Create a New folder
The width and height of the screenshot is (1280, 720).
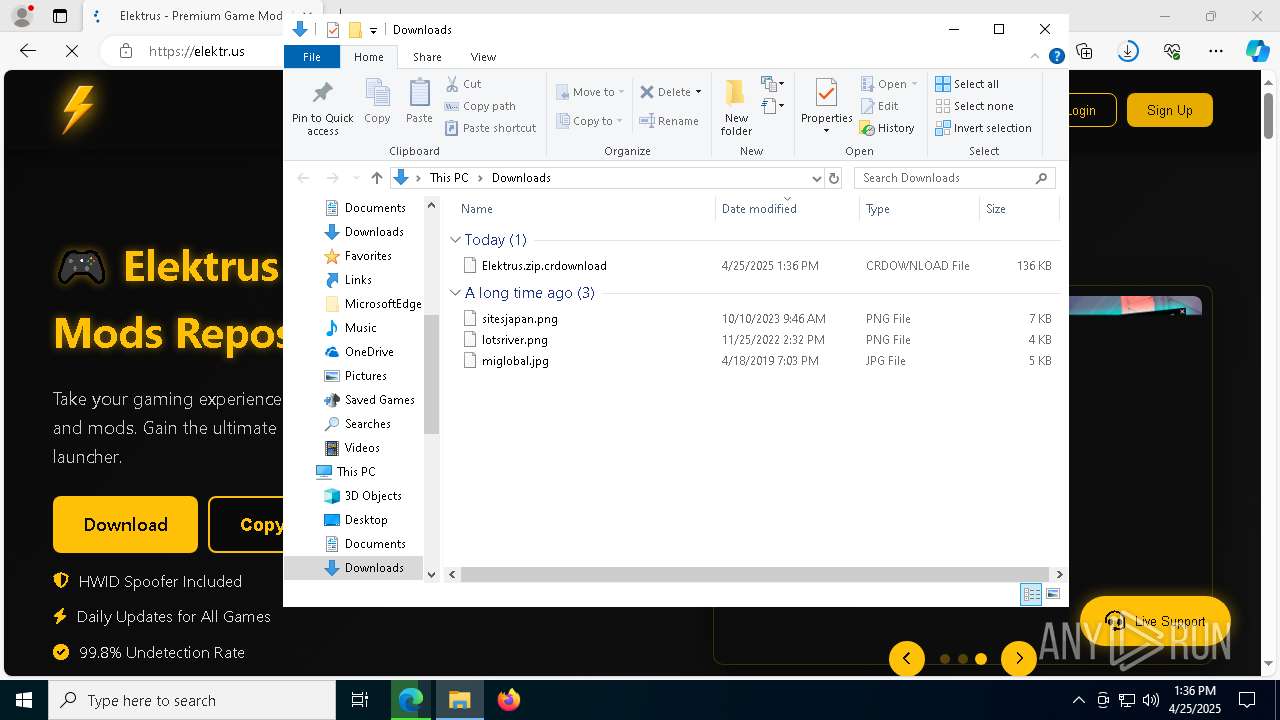(736, 107)
